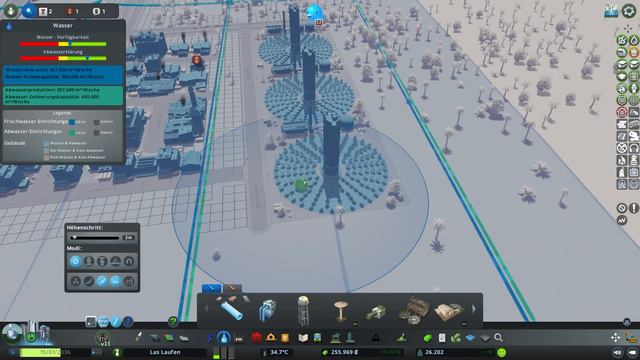Click the pipette picker tool
The height and width of the screenshot is (360, 640).
click(139, 337)
